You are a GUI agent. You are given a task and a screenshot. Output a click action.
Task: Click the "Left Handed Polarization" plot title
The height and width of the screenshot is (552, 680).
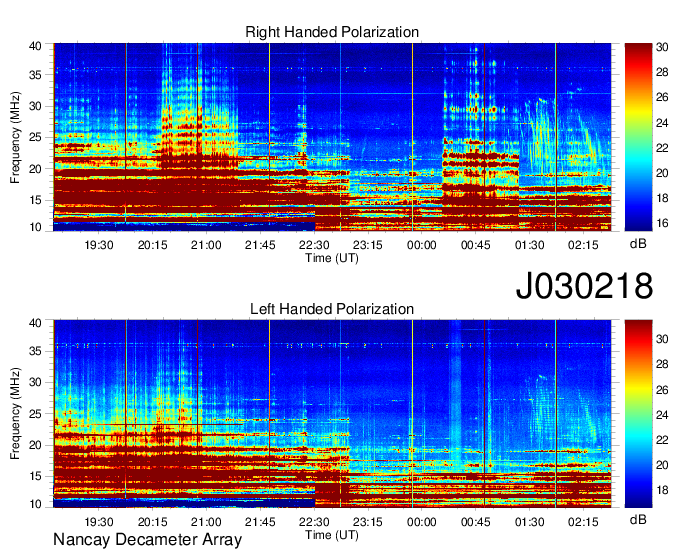(x=332, y=309)
